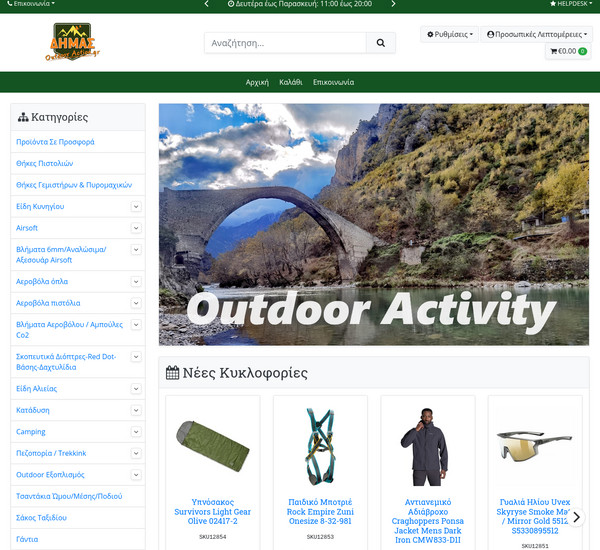Click SKU12854 text
Viewport: 600px width, 550px height.
pyautogui.click(x=213, y=537)
